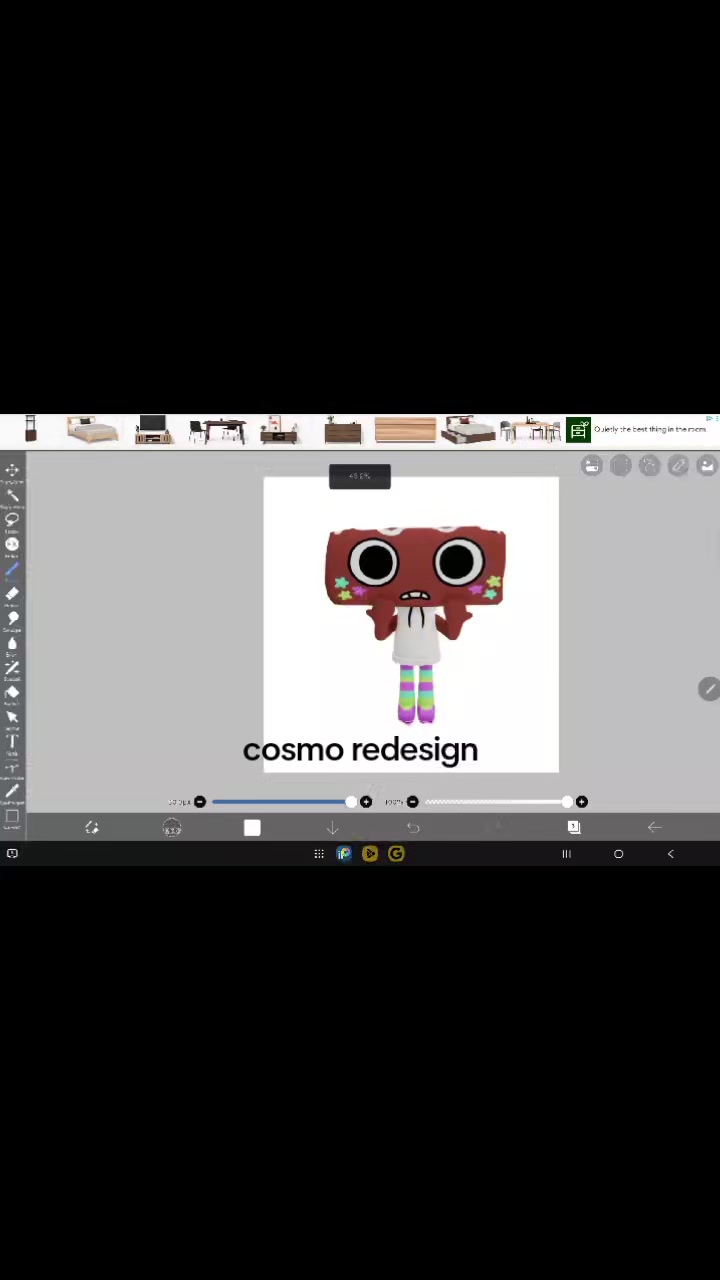Image resolution: width=720 pixels, height=1280 pixels.
Task: Undo the last action
Action: pos(413,828)
